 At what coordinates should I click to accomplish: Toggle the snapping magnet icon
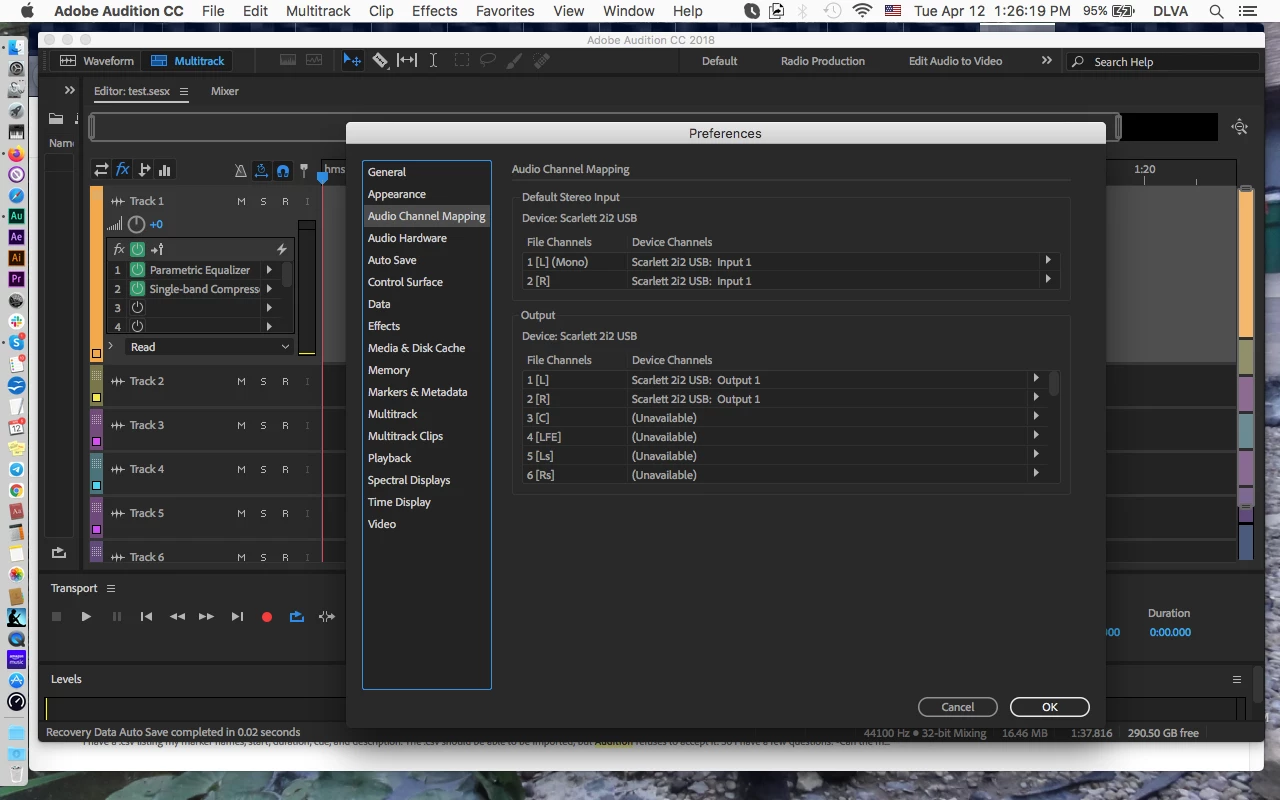283,171
